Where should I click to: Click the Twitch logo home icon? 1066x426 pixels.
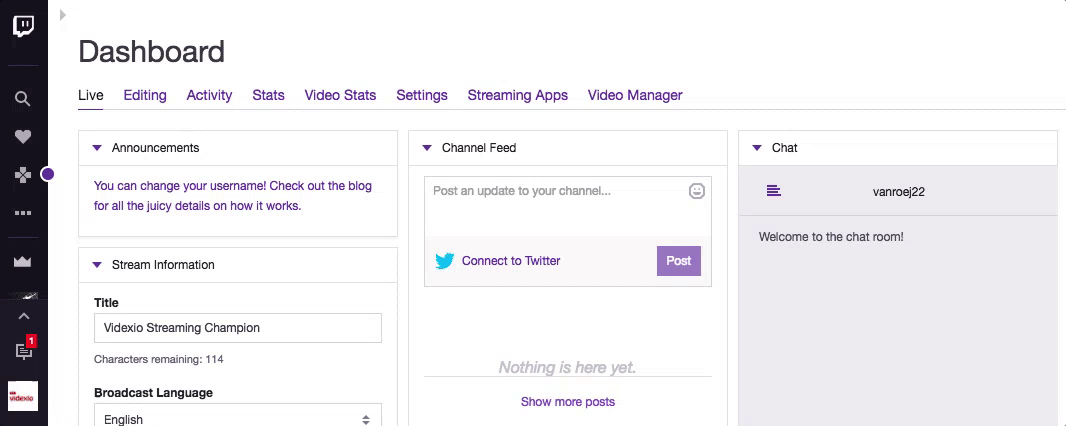(x=23, y=25)
